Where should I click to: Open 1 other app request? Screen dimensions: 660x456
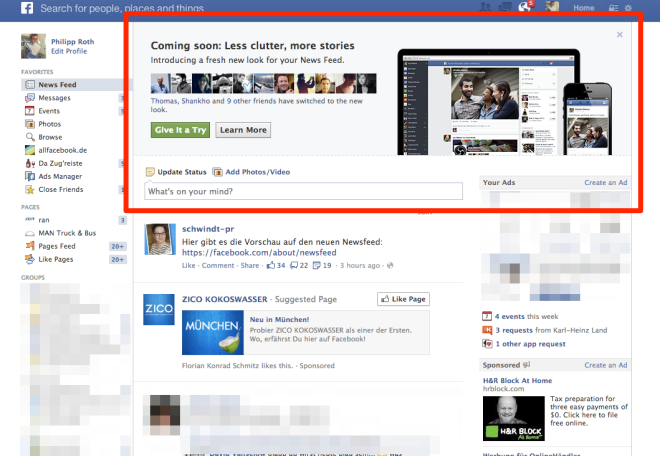[530, 344]
